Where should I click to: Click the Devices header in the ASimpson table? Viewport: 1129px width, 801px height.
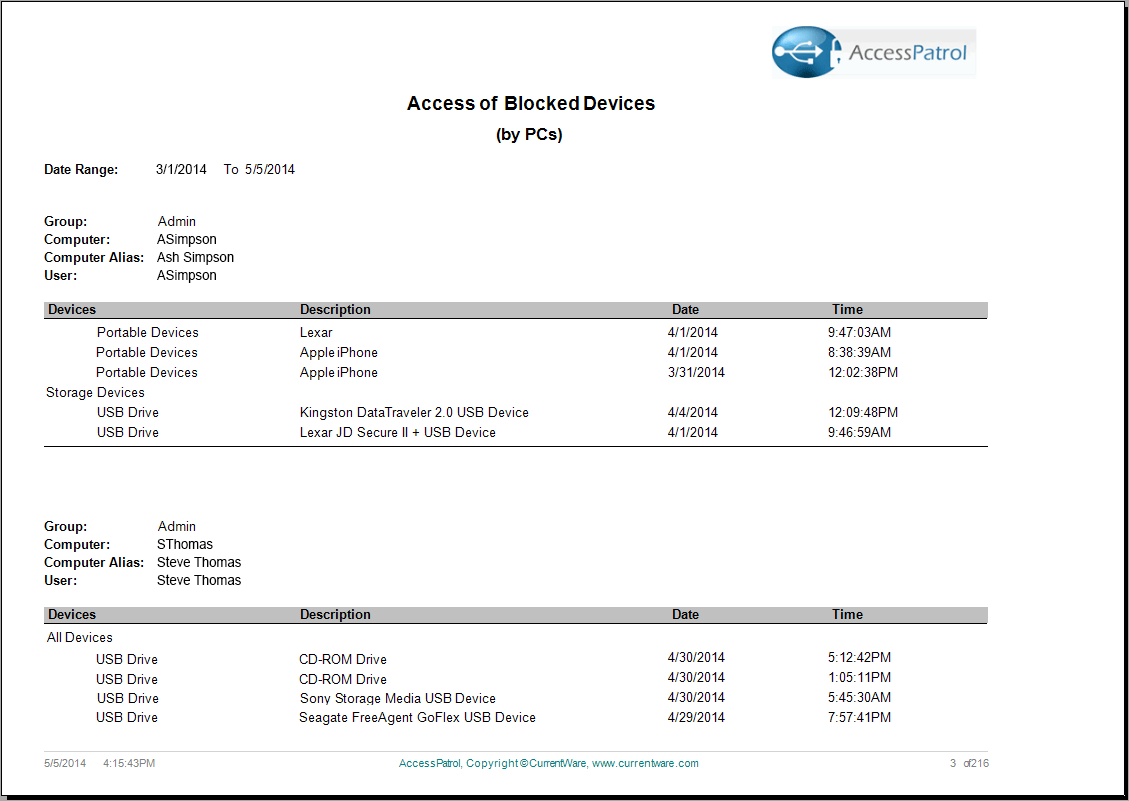pos(72,310)
